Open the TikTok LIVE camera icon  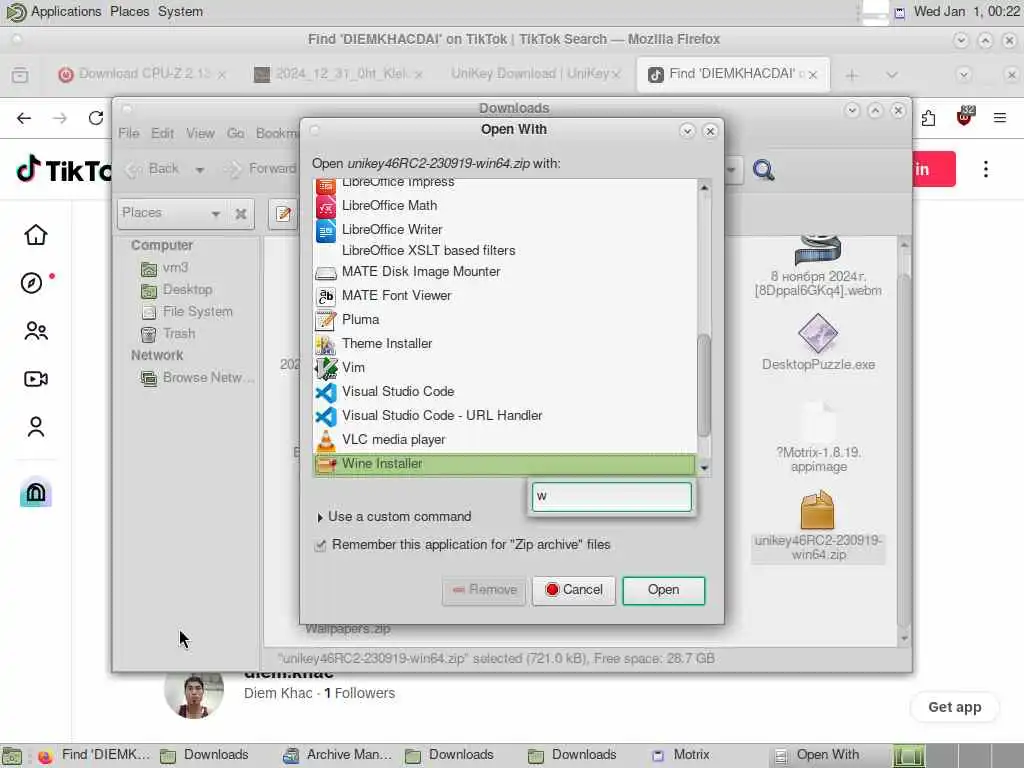pyautogui.click(x=35, y=379)
